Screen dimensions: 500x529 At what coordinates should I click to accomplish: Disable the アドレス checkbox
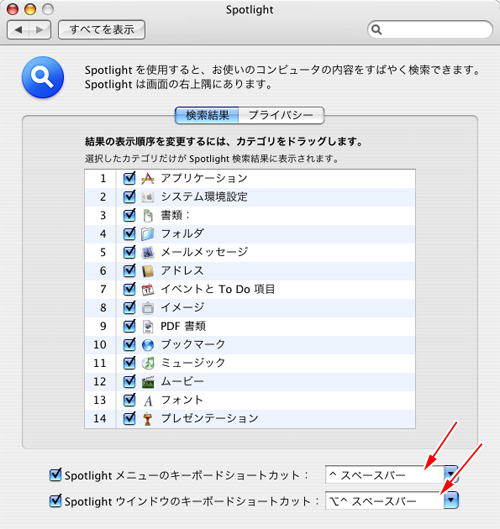[129, 271]
